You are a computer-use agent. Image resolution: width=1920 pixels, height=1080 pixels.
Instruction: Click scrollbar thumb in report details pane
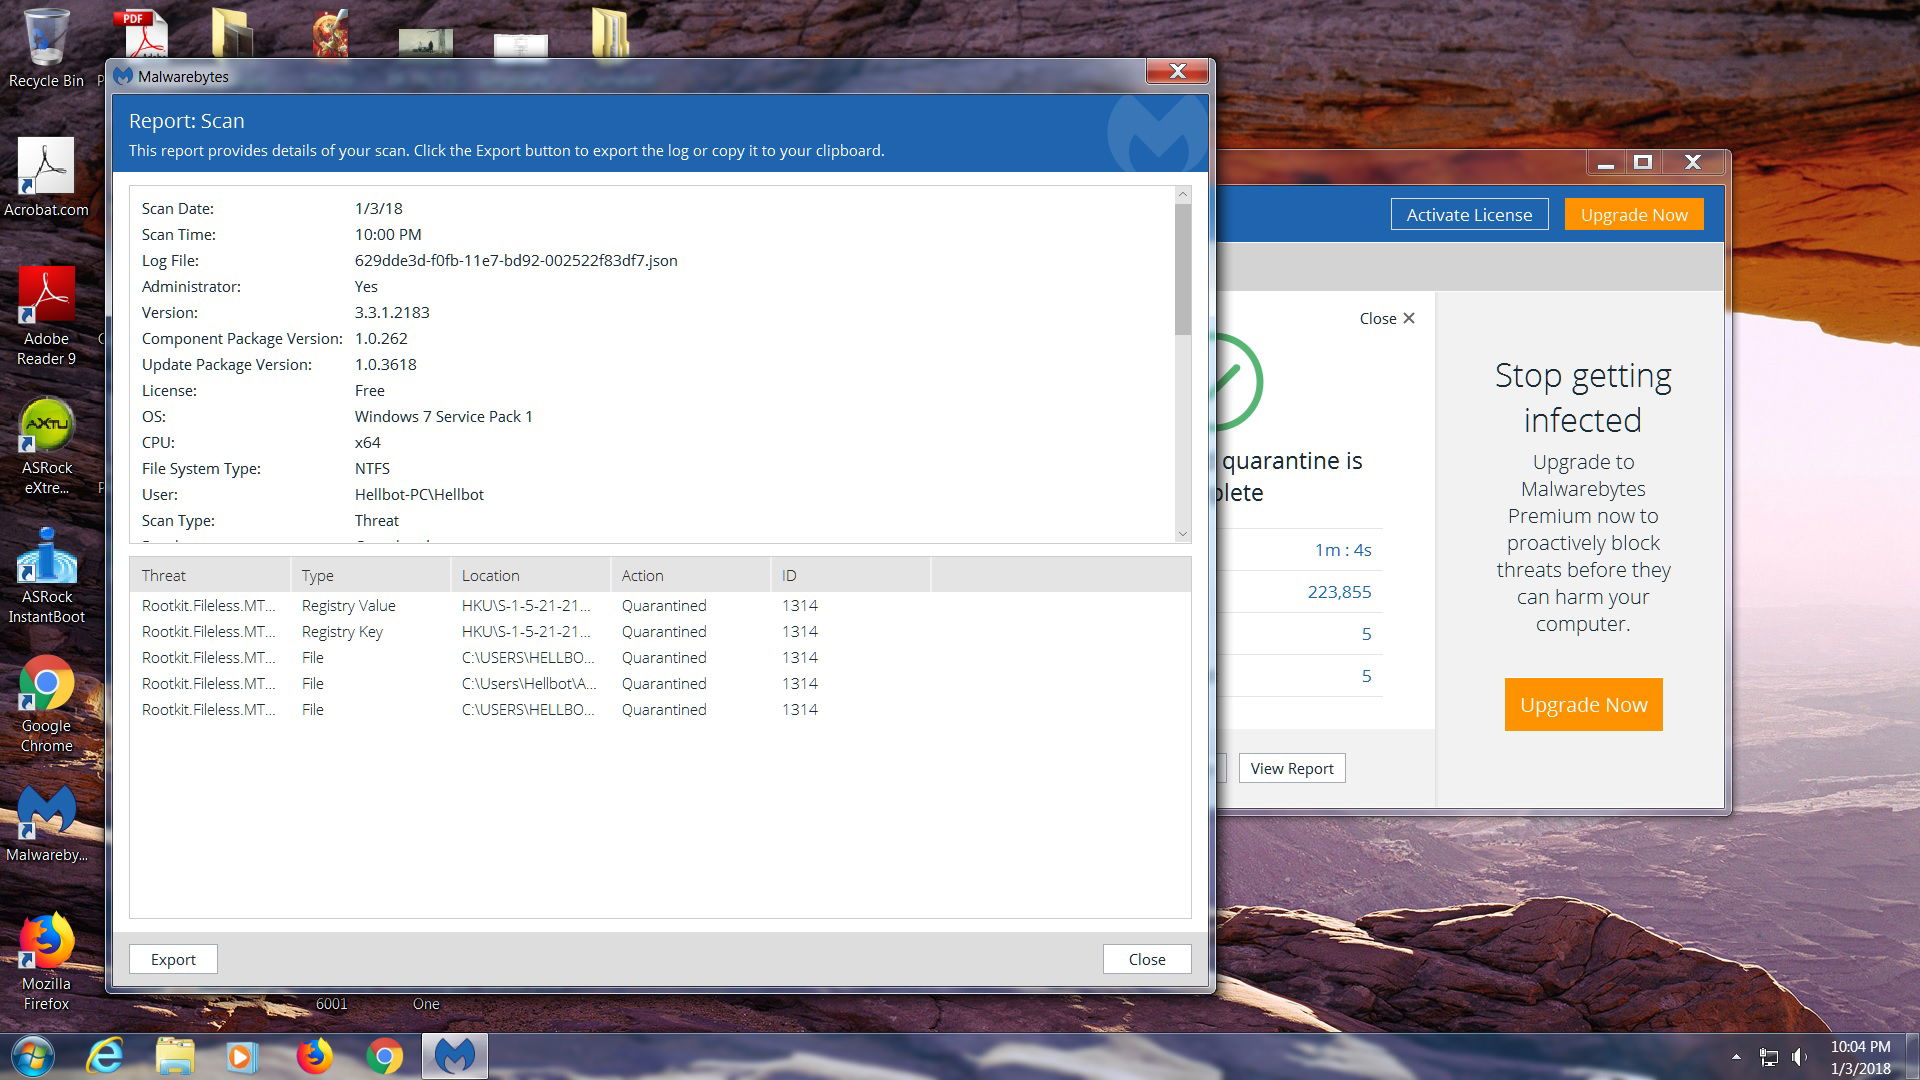[x=1183, y=269]
